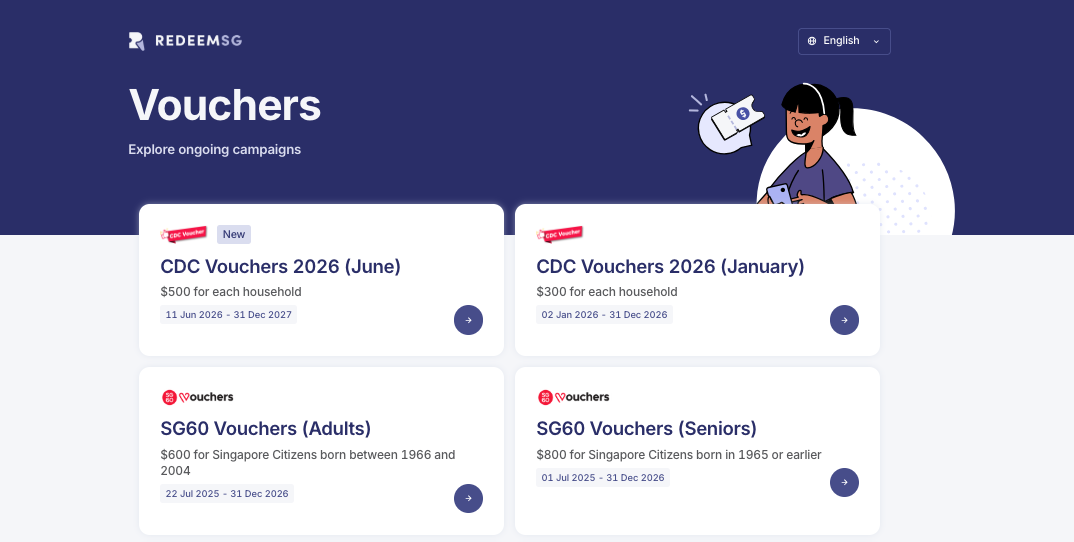
Task: Open the CDC Vouchers 2026 (January) title
Action: [x=671, y=266]
